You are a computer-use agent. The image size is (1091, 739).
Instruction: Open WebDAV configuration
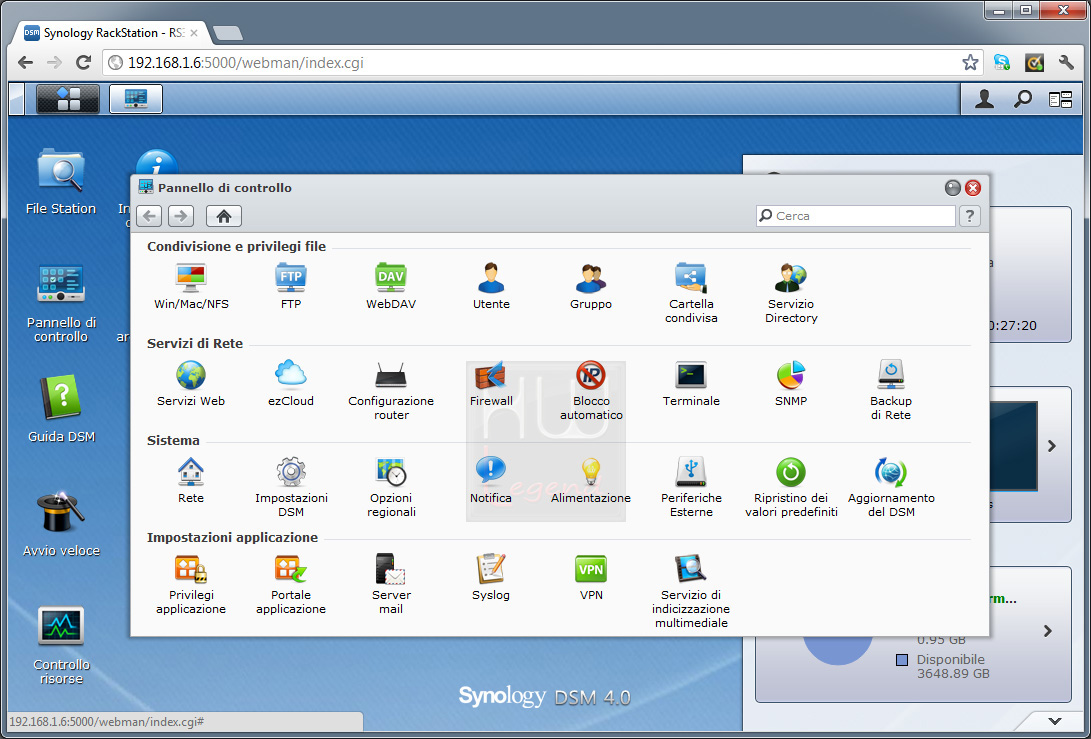point(391,286)
